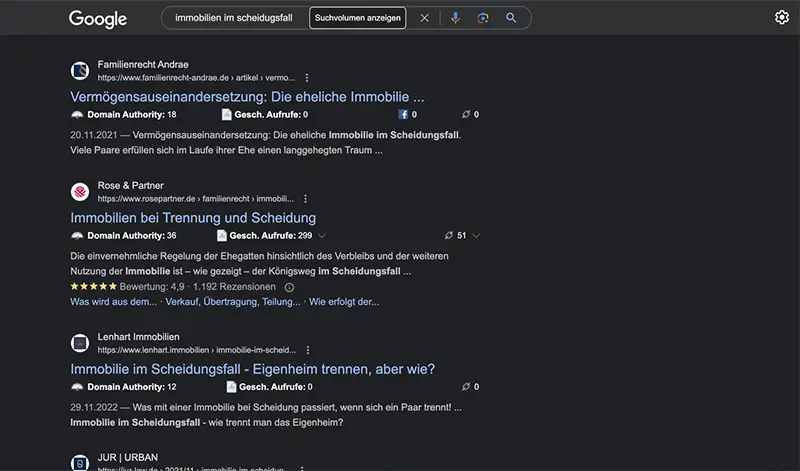Screen dimensions: 800x471
Task: Open three-dot menu for Lenhart Immobilien result
Action: [x=308, y=350]
